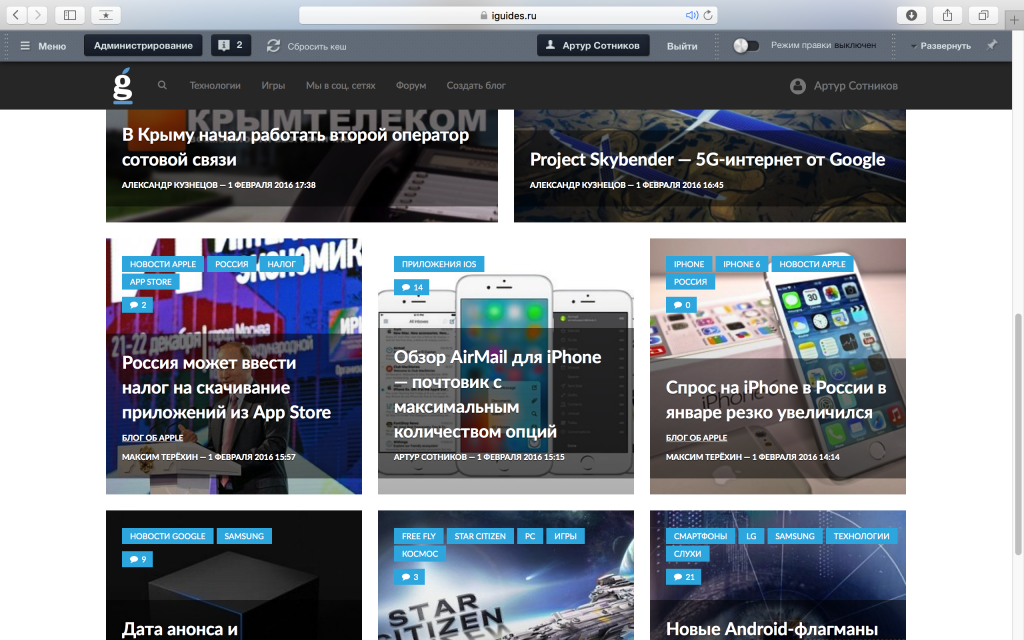Screen dimensions: 1024x640
Task: Open the Администрирование panel
Action: tap(143, 45)
